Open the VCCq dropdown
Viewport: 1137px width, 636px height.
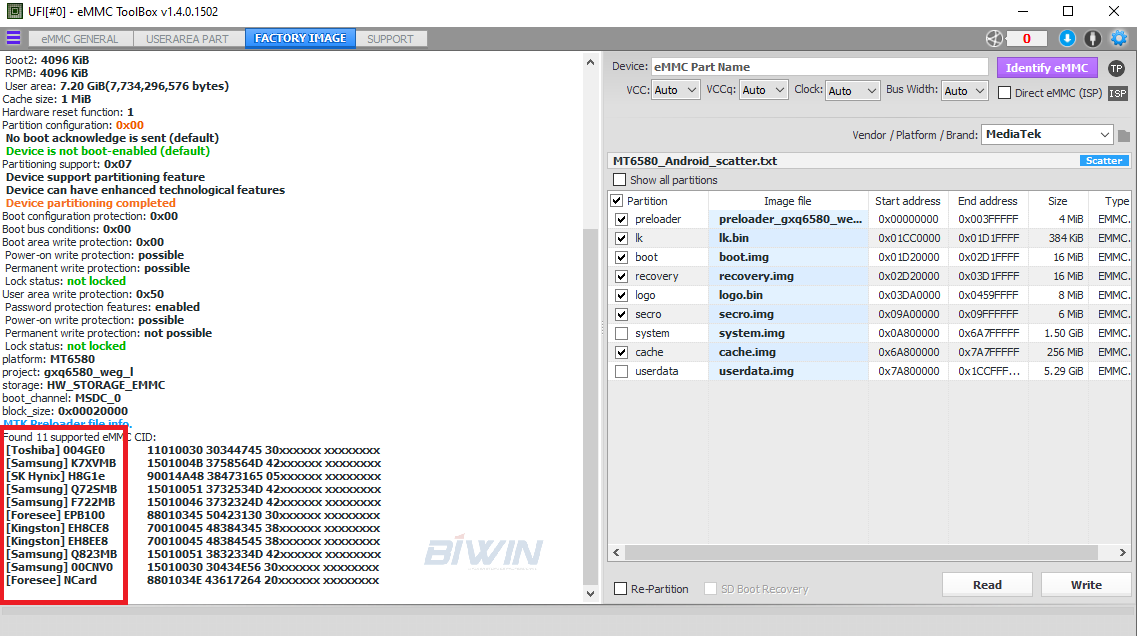[x=764, y=91]
